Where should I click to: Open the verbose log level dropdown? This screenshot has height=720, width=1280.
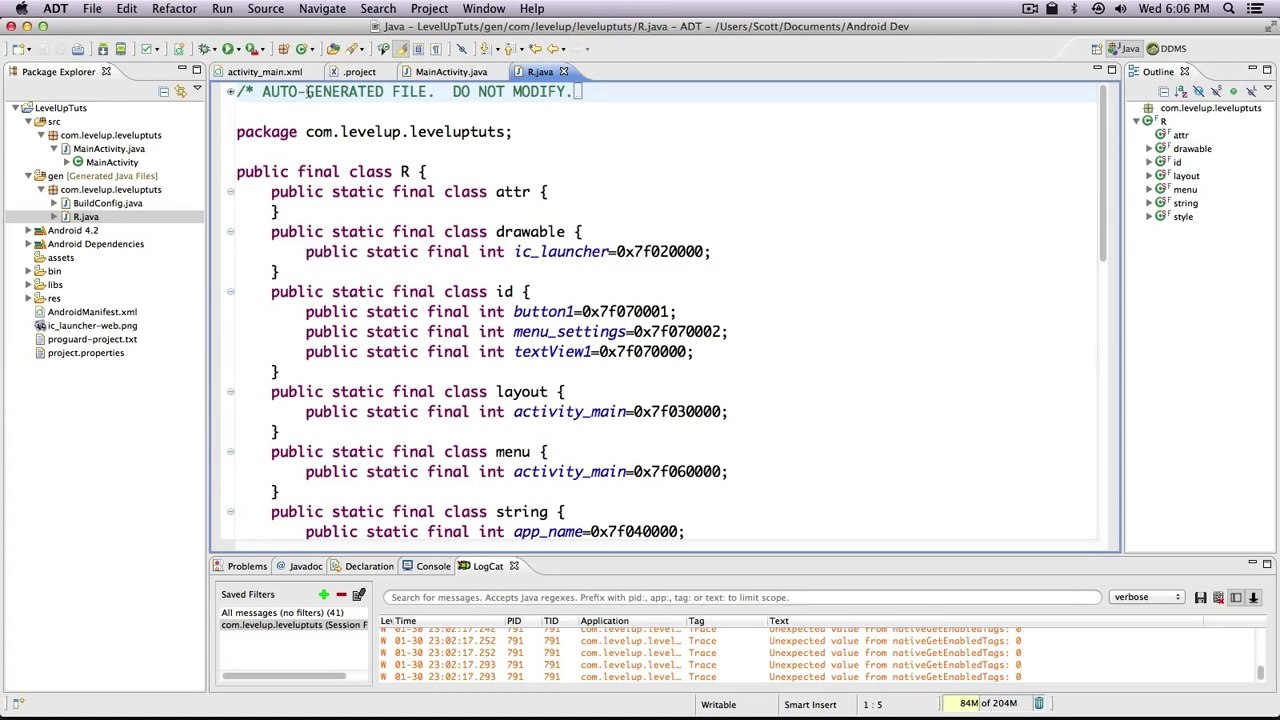click(x=1147, y=597)
